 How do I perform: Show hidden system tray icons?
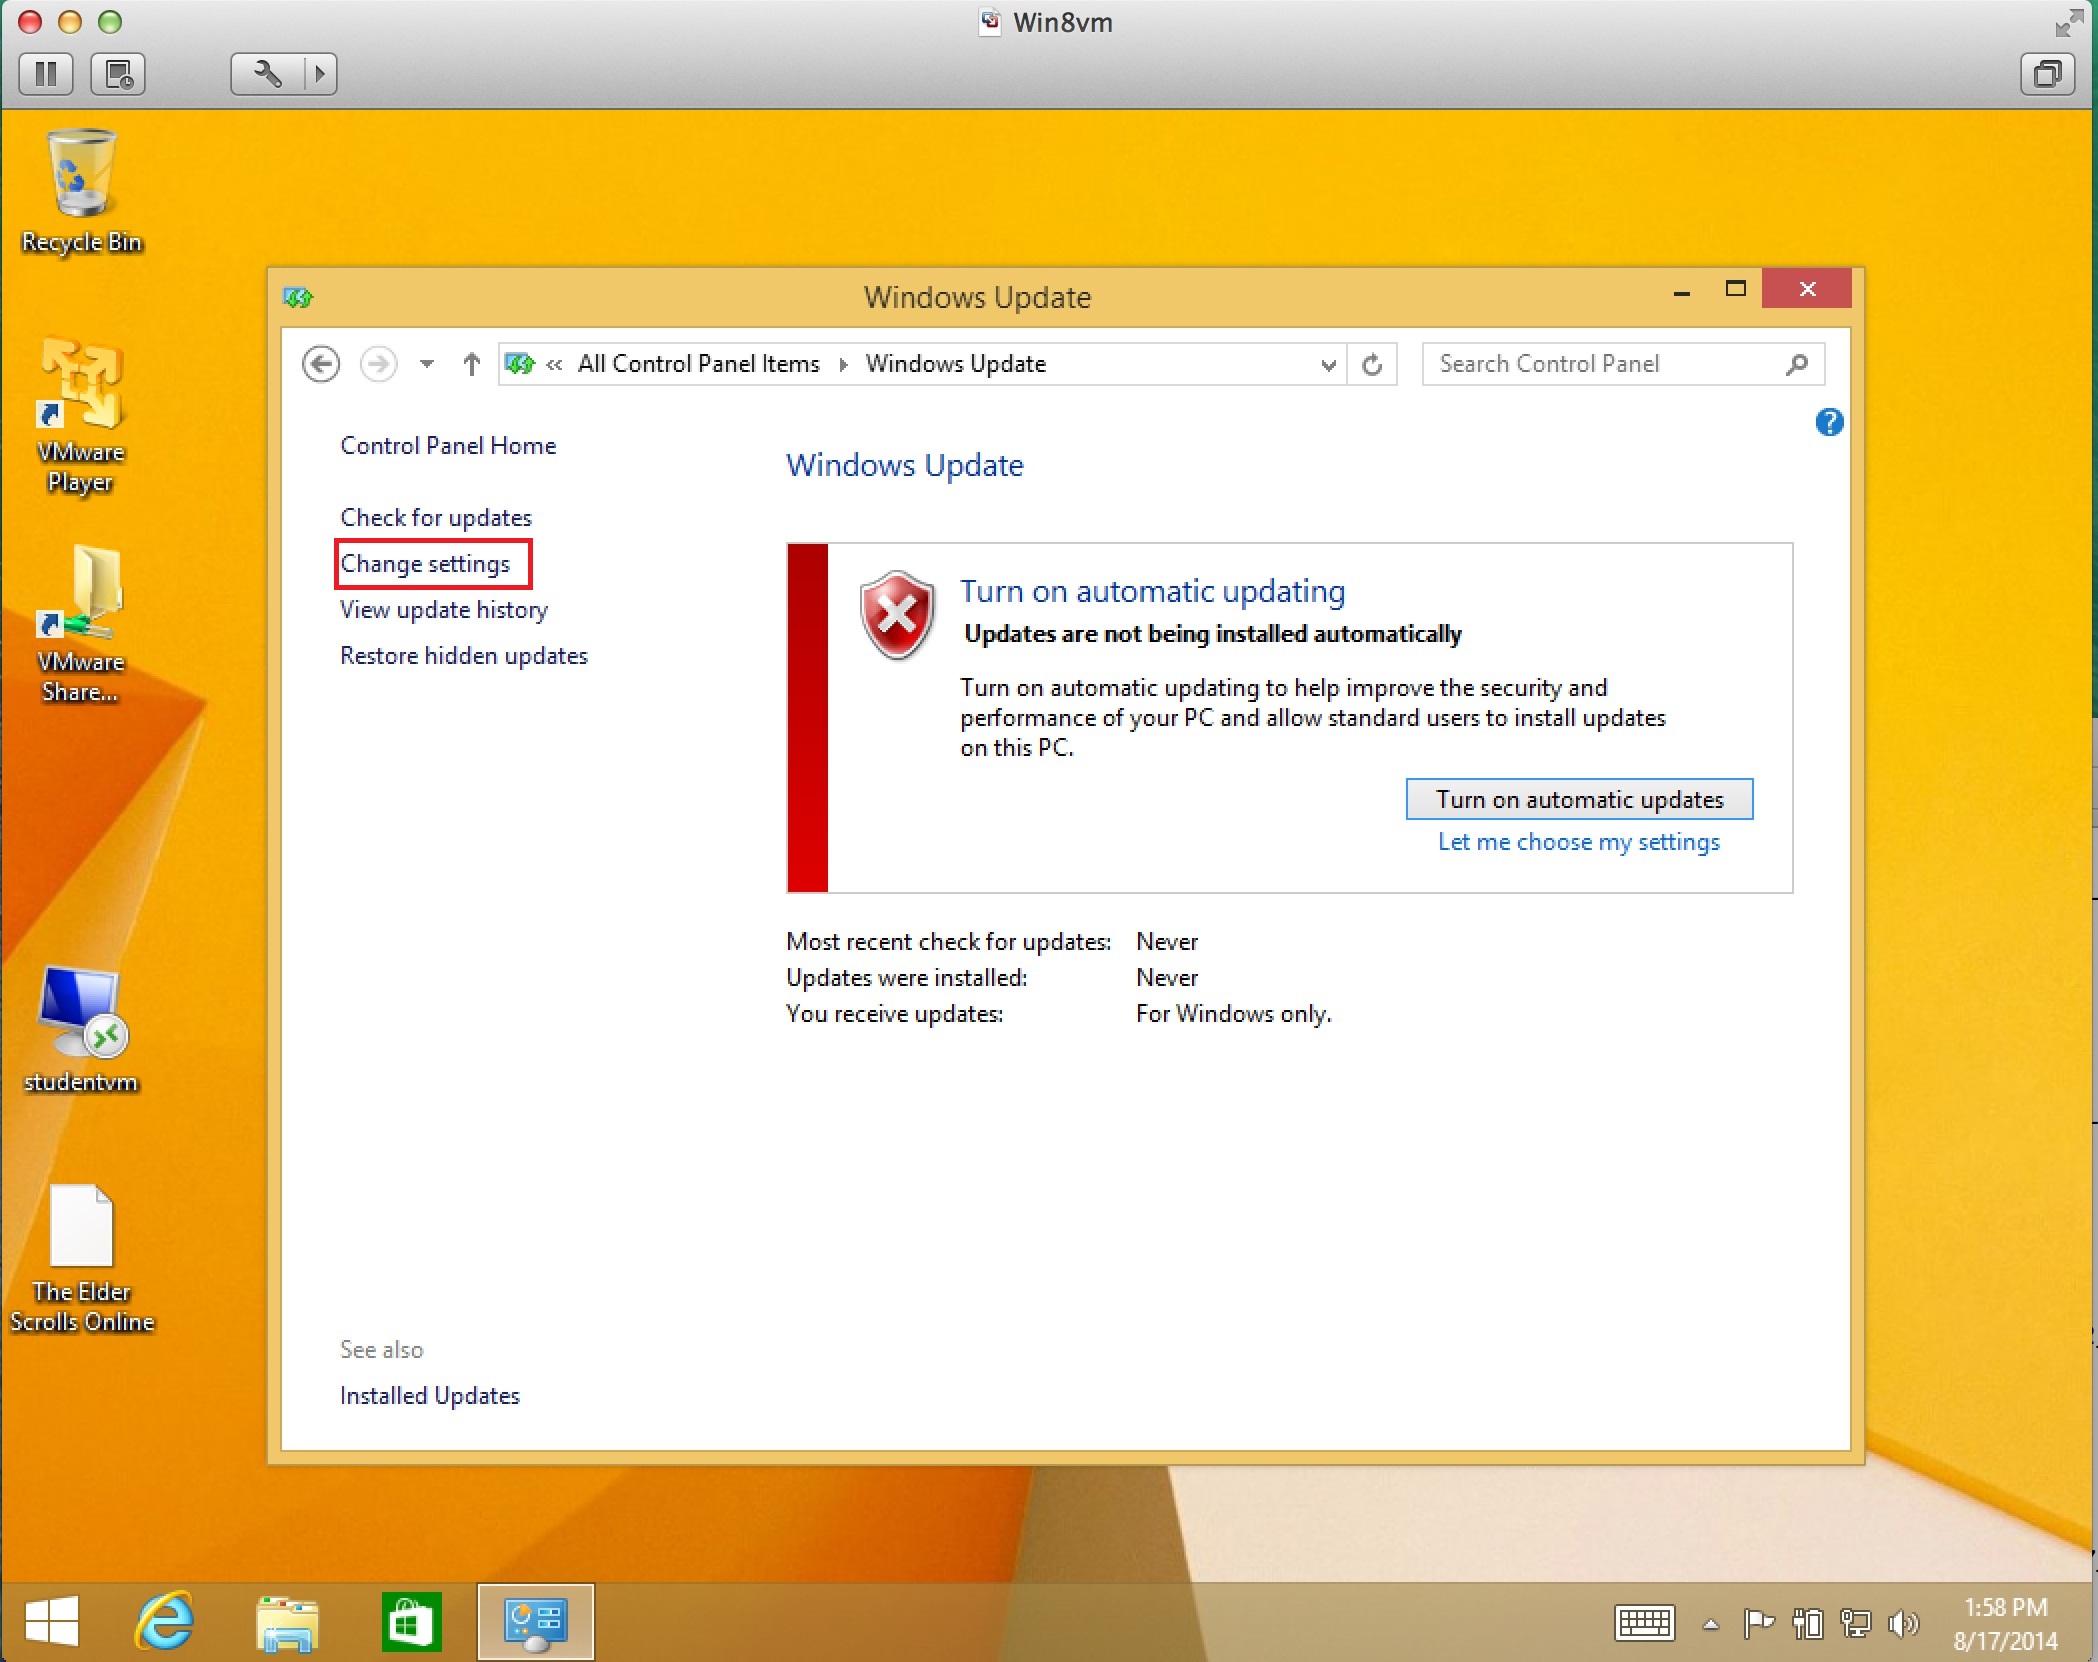(x=1711, y=1623)
